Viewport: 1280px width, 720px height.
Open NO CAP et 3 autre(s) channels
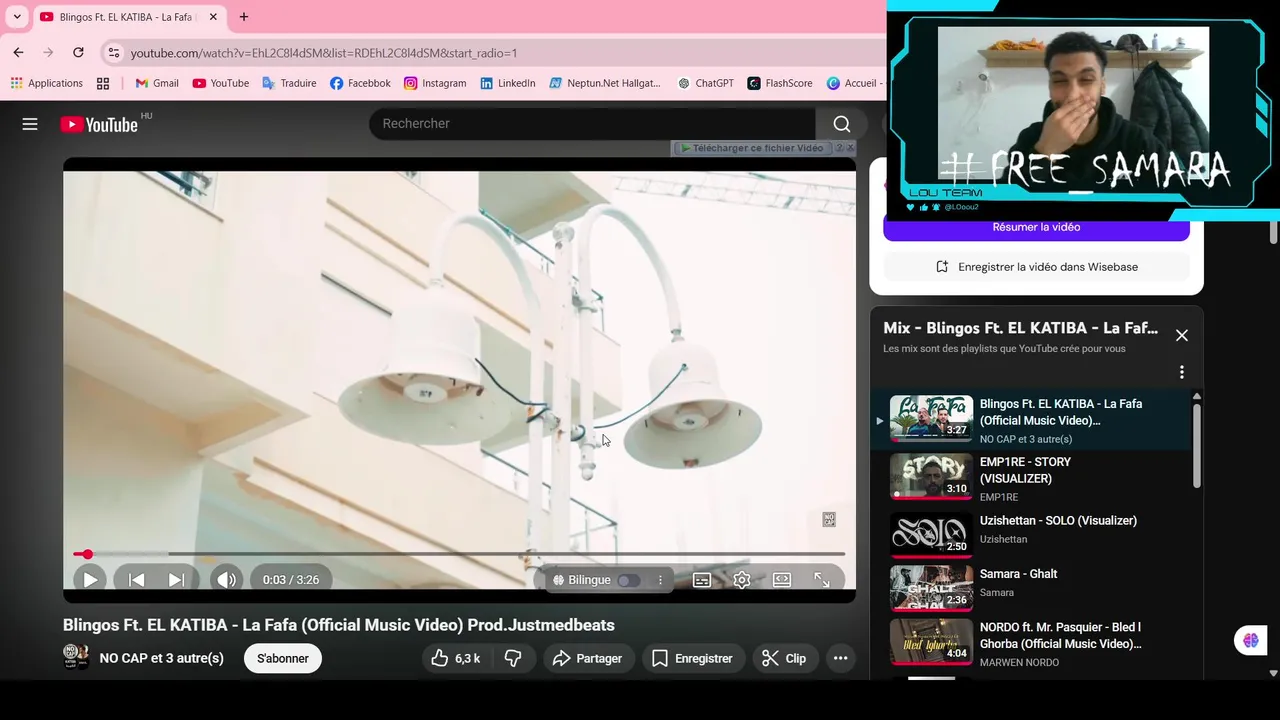(162, 658)
